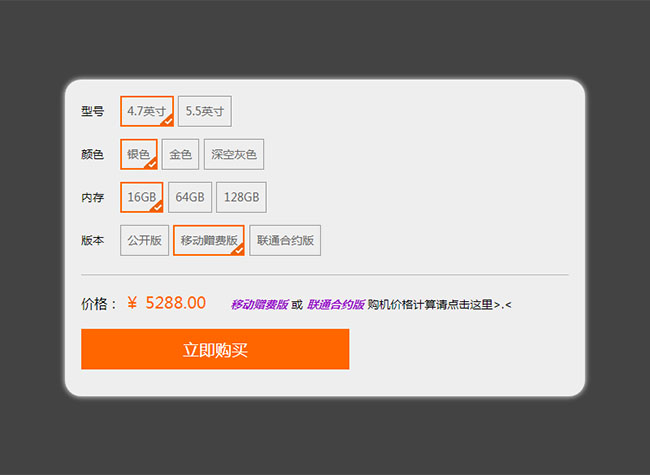Click the checkmark badge on 16GB option

coord(157,207)
